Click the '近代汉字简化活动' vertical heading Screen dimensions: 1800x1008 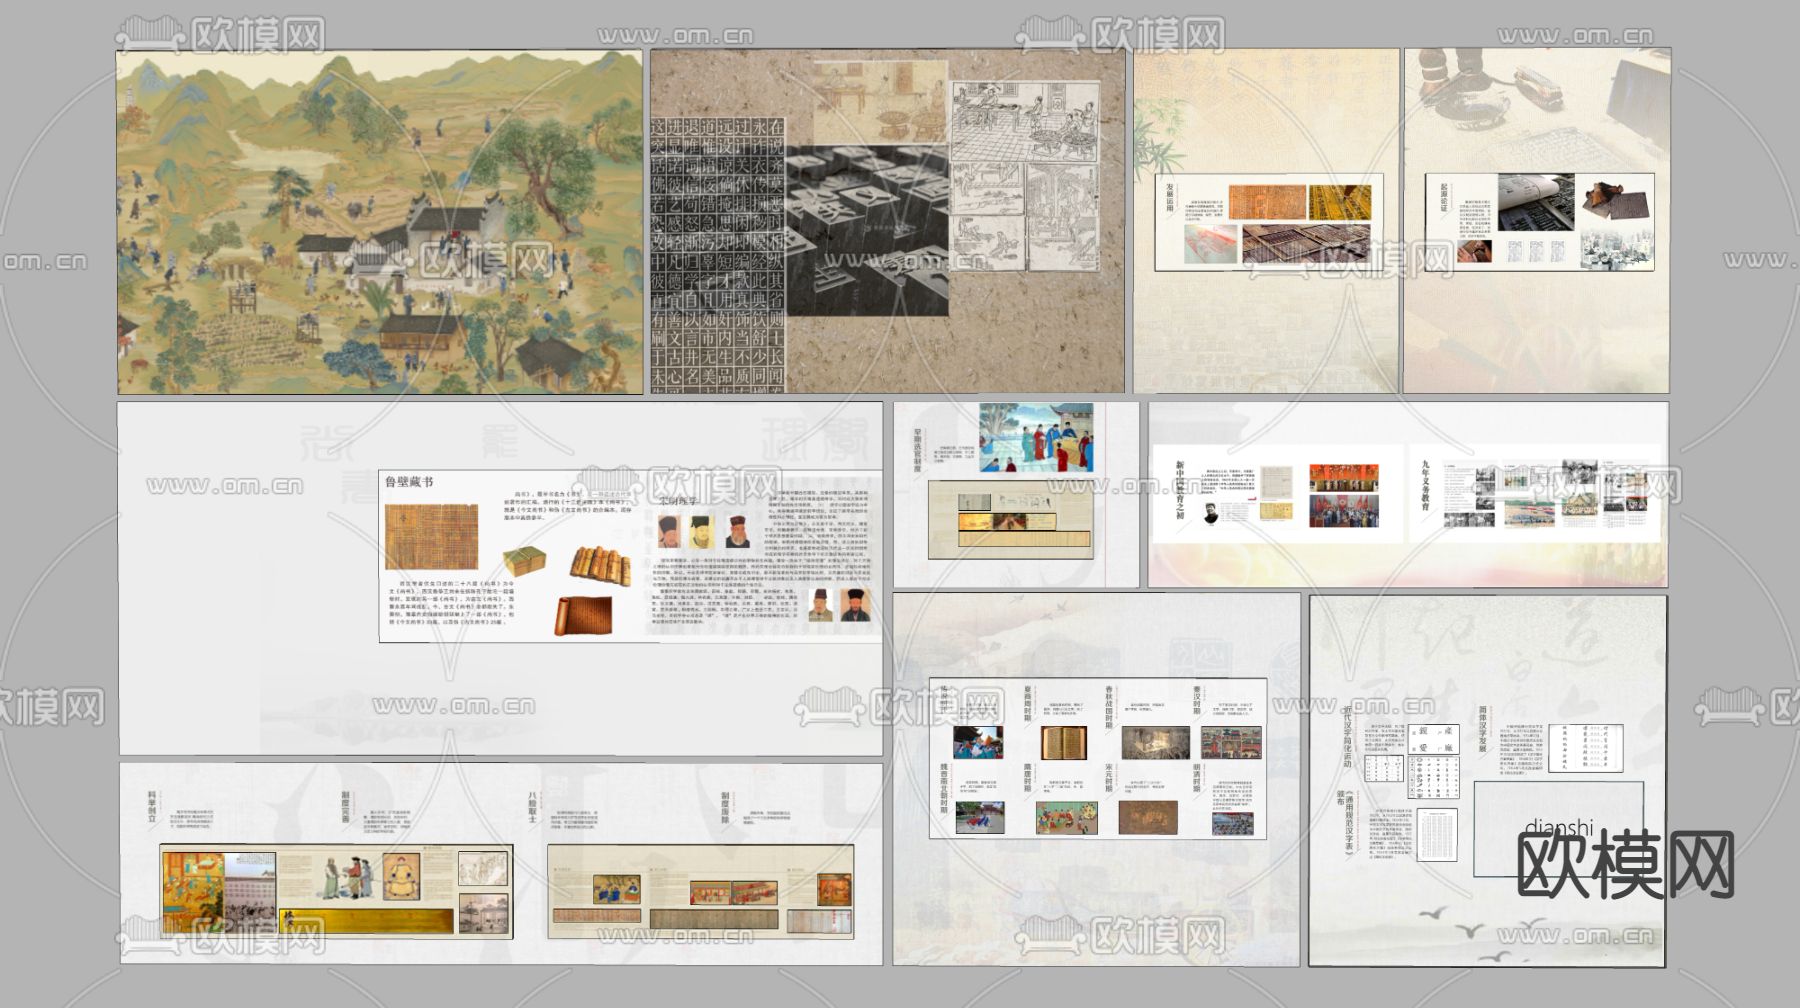point(1347,738)
